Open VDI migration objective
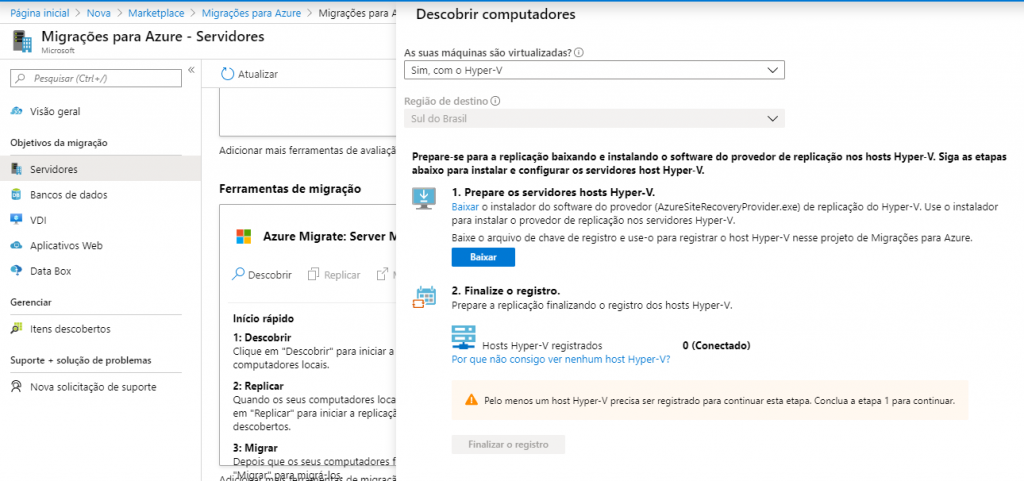The width and height of the screenshot is (1024, 481). coord(40,220)
